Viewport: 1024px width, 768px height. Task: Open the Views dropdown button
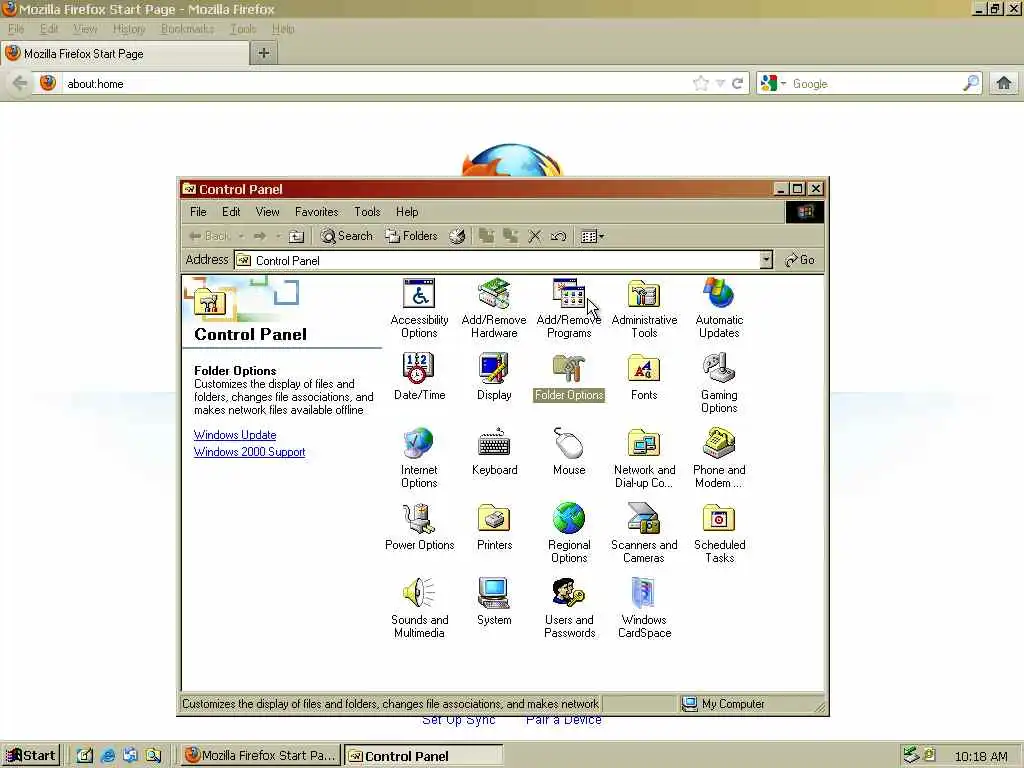tap(592, 236)
